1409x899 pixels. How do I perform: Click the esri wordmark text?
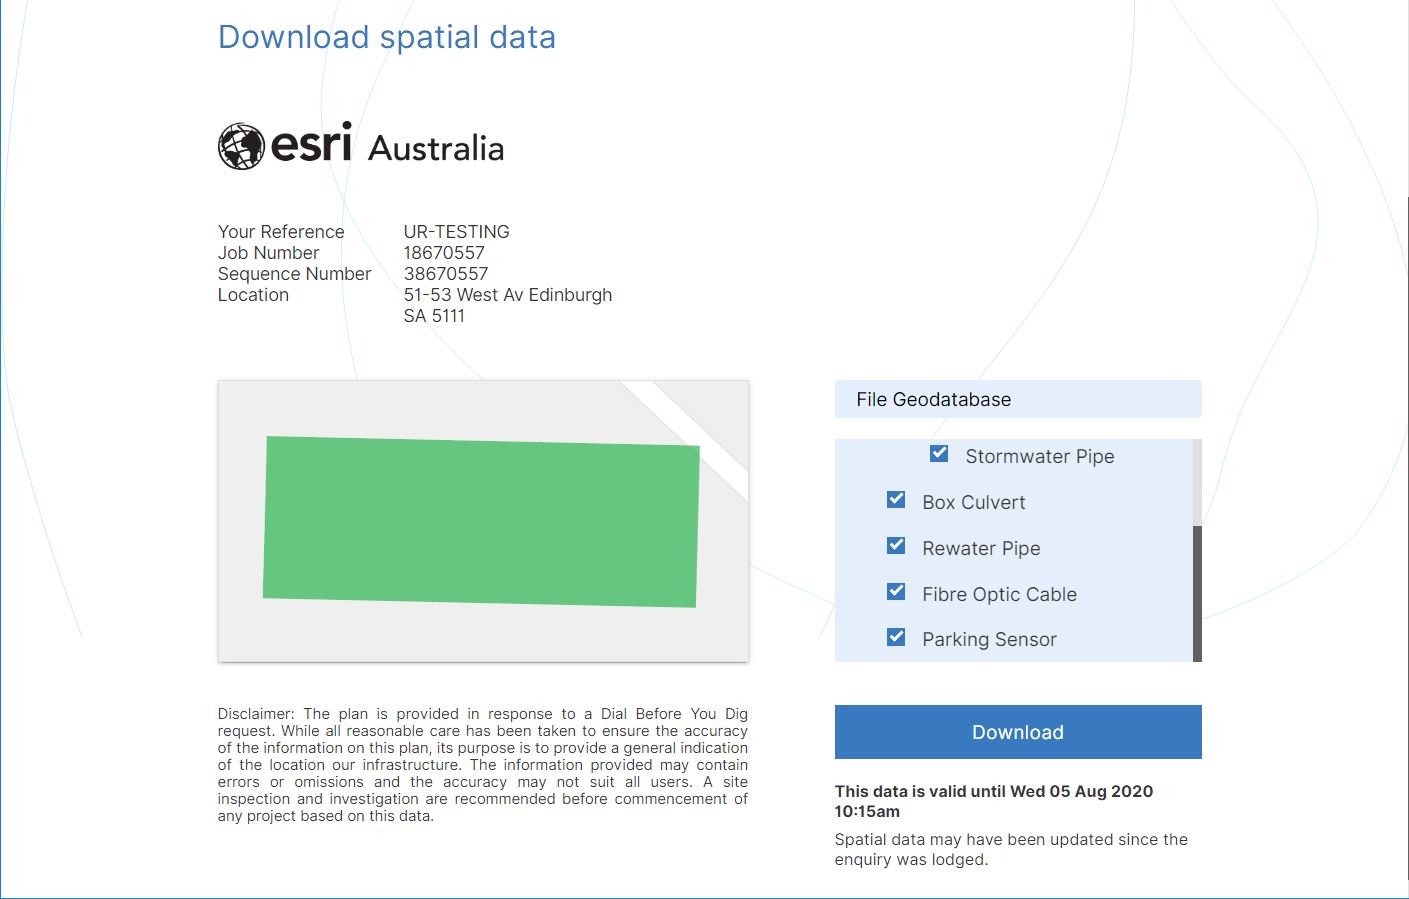pyautogui.click(x=312, y=145)
